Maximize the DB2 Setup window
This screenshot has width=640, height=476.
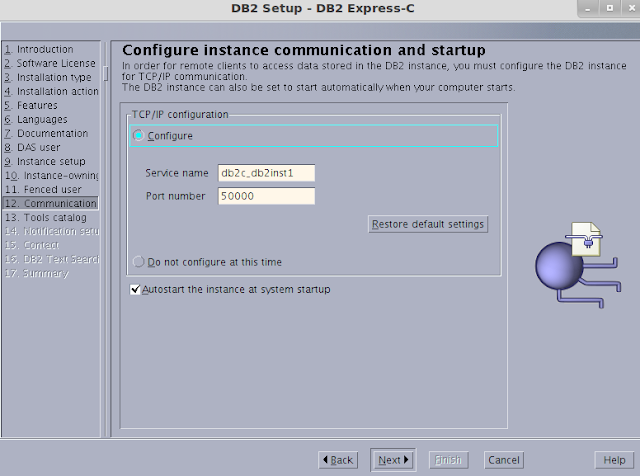pyautogui.click(x=610, y=9)
